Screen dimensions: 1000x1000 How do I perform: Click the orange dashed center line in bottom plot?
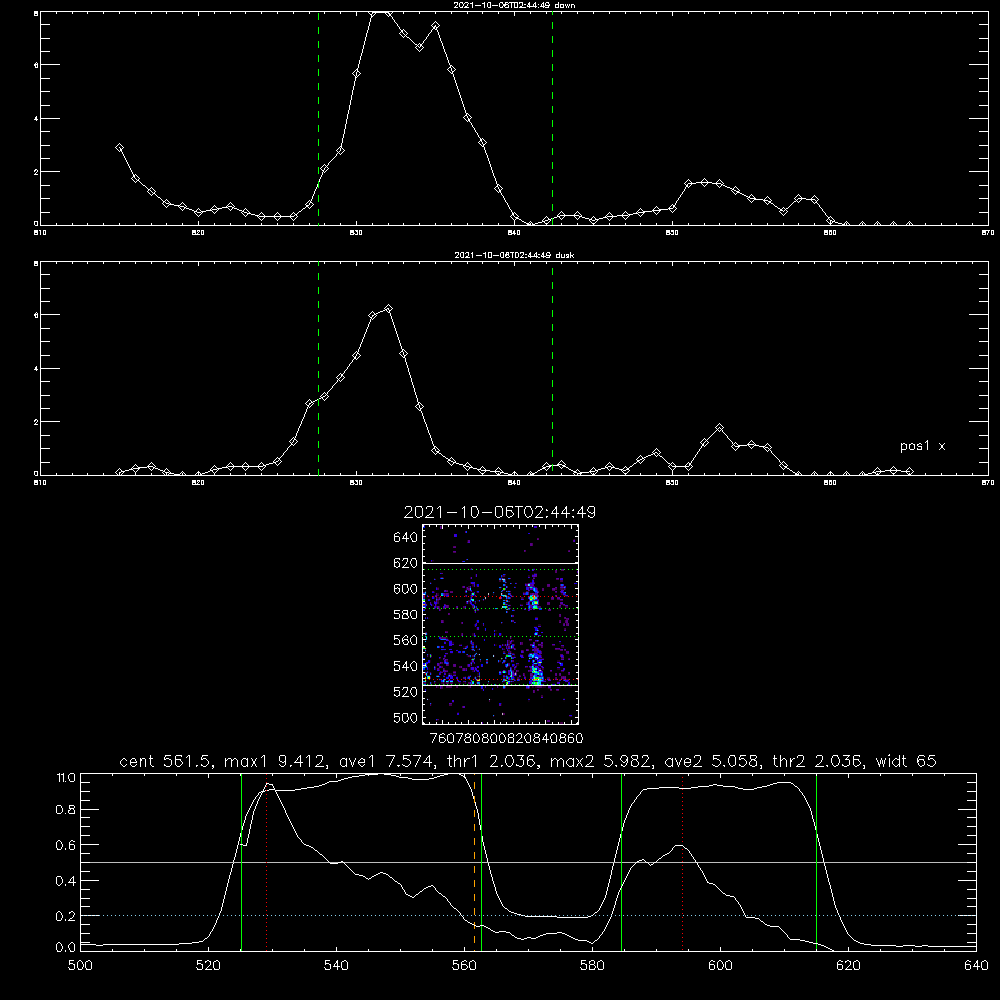tap(474, 861)
